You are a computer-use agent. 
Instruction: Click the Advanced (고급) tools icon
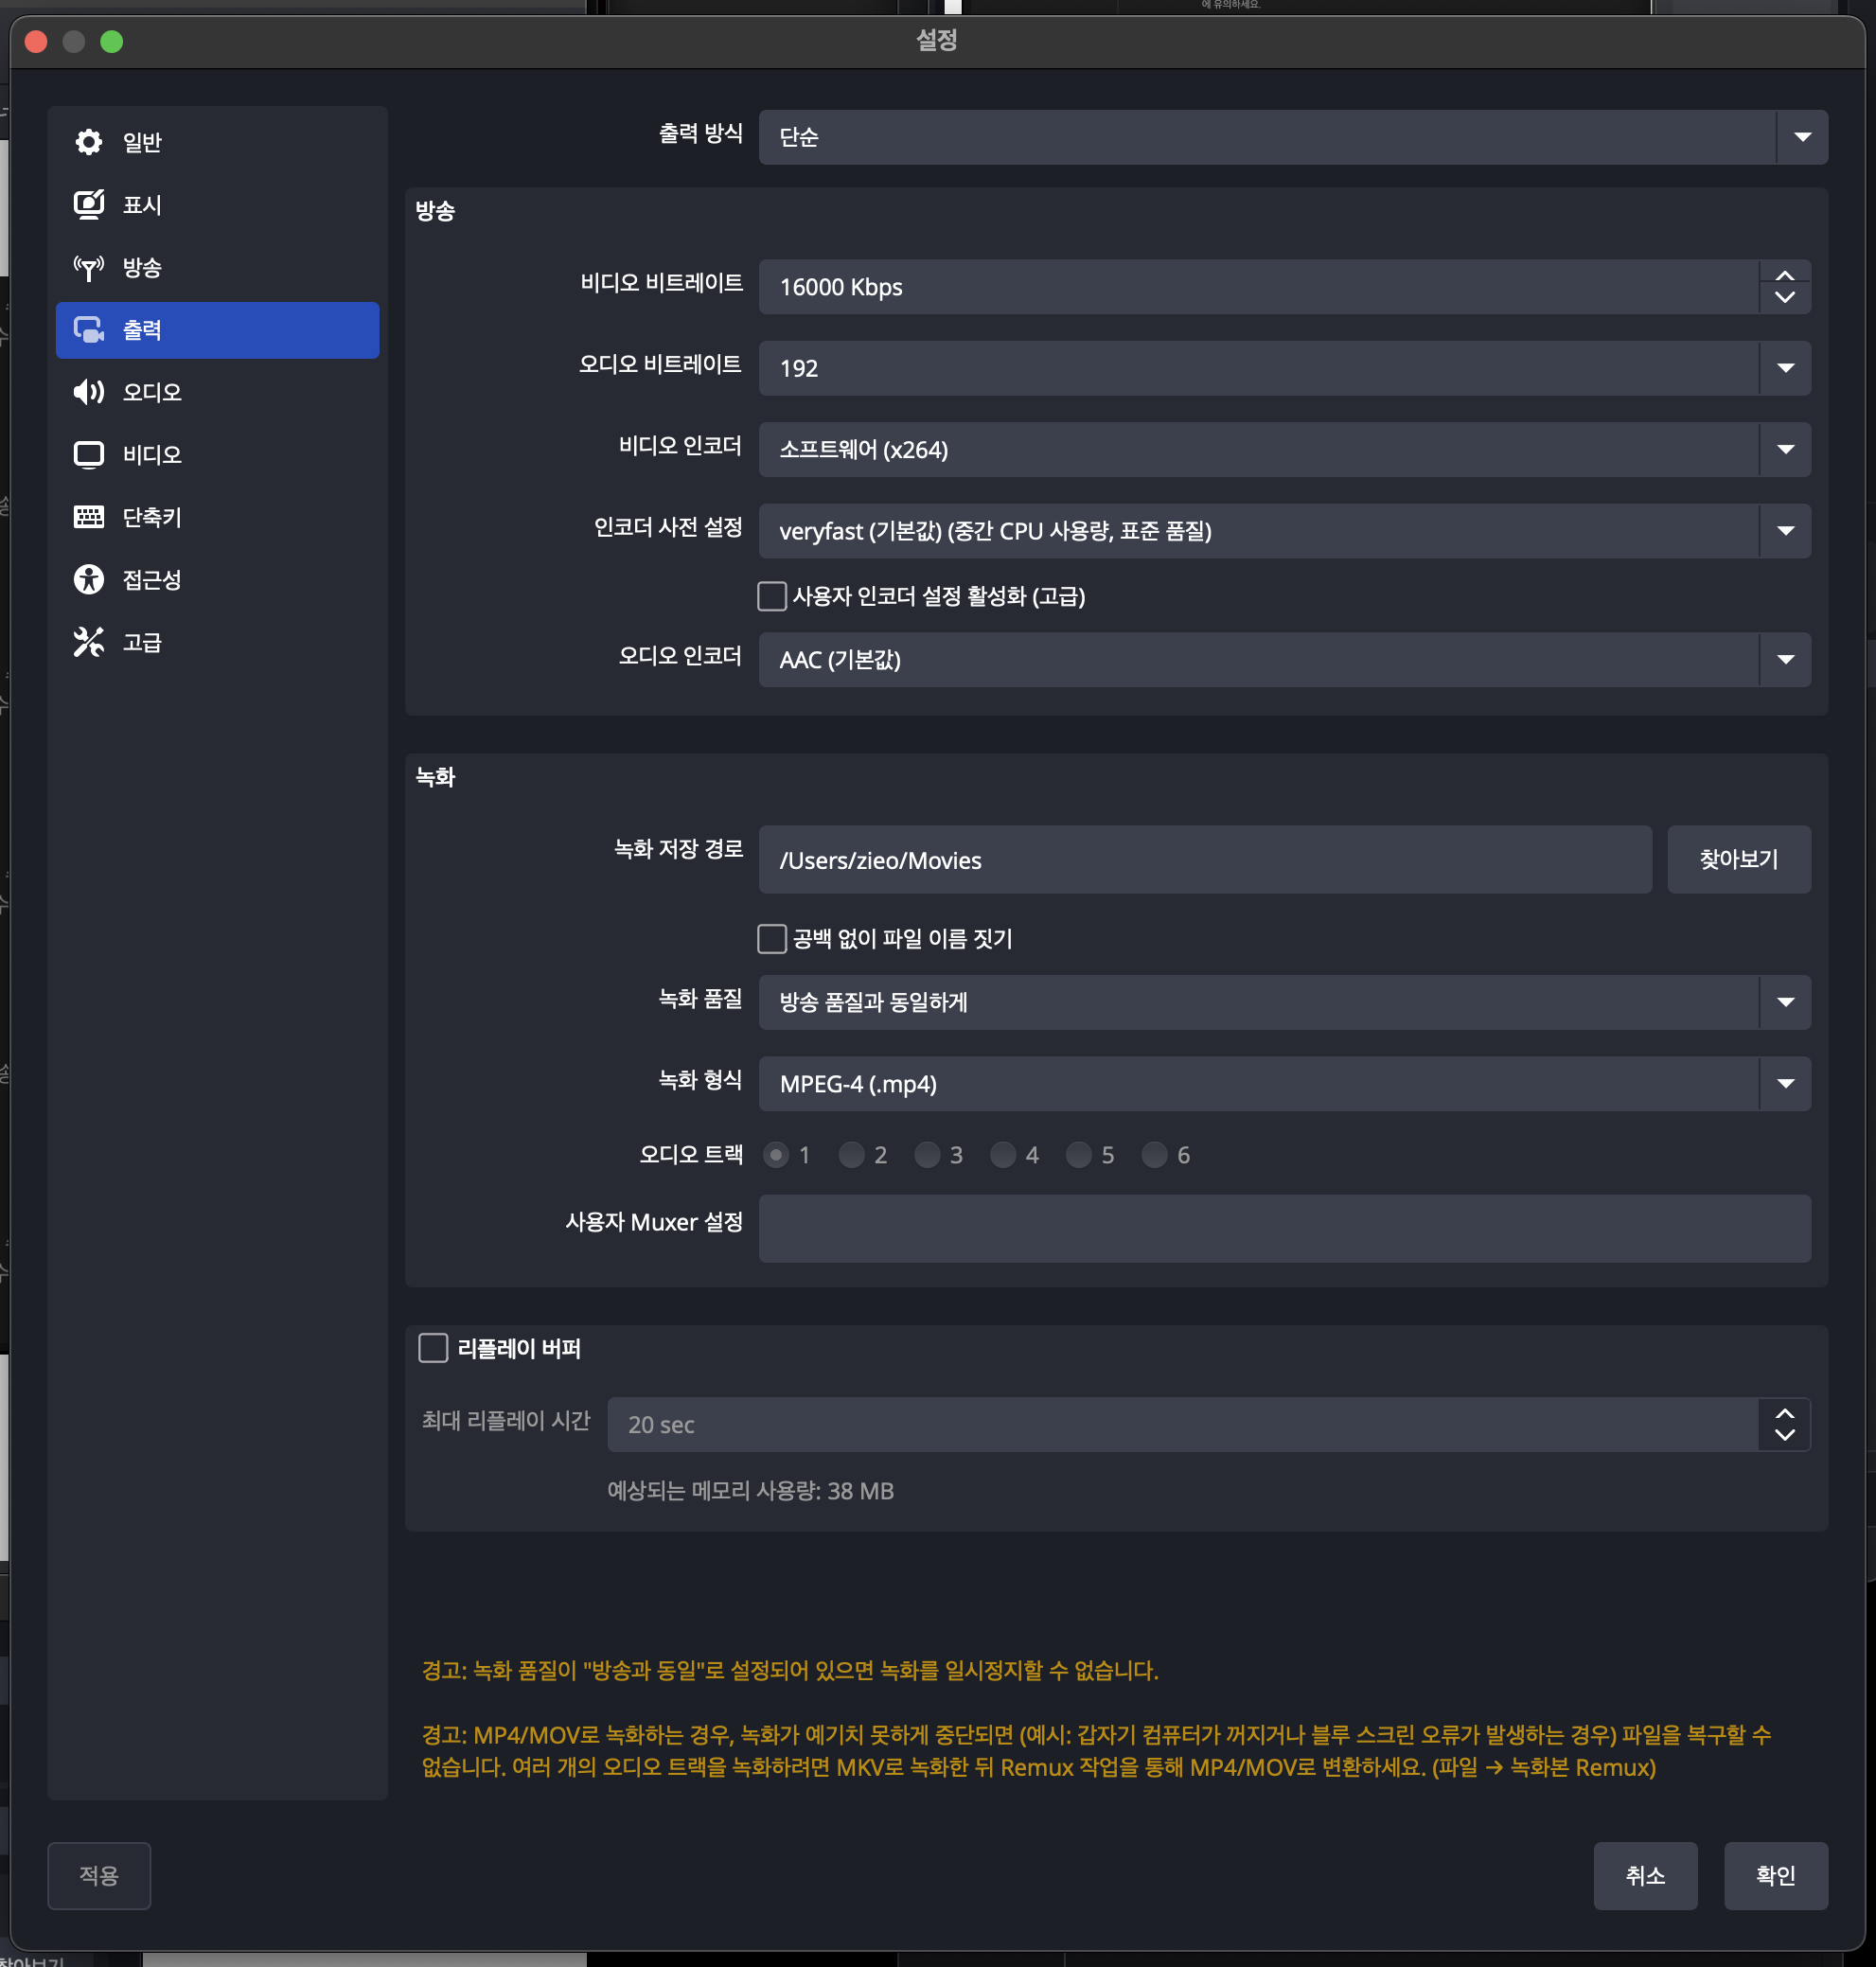[x=88, y=642]
